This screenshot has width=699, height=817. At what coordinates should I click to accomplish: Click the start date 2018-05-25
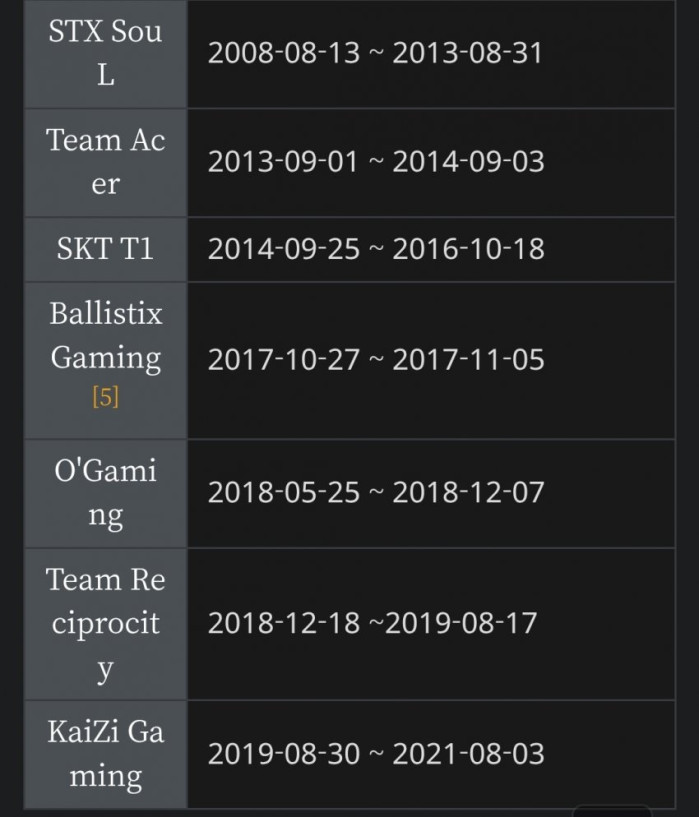pos(283,493)
